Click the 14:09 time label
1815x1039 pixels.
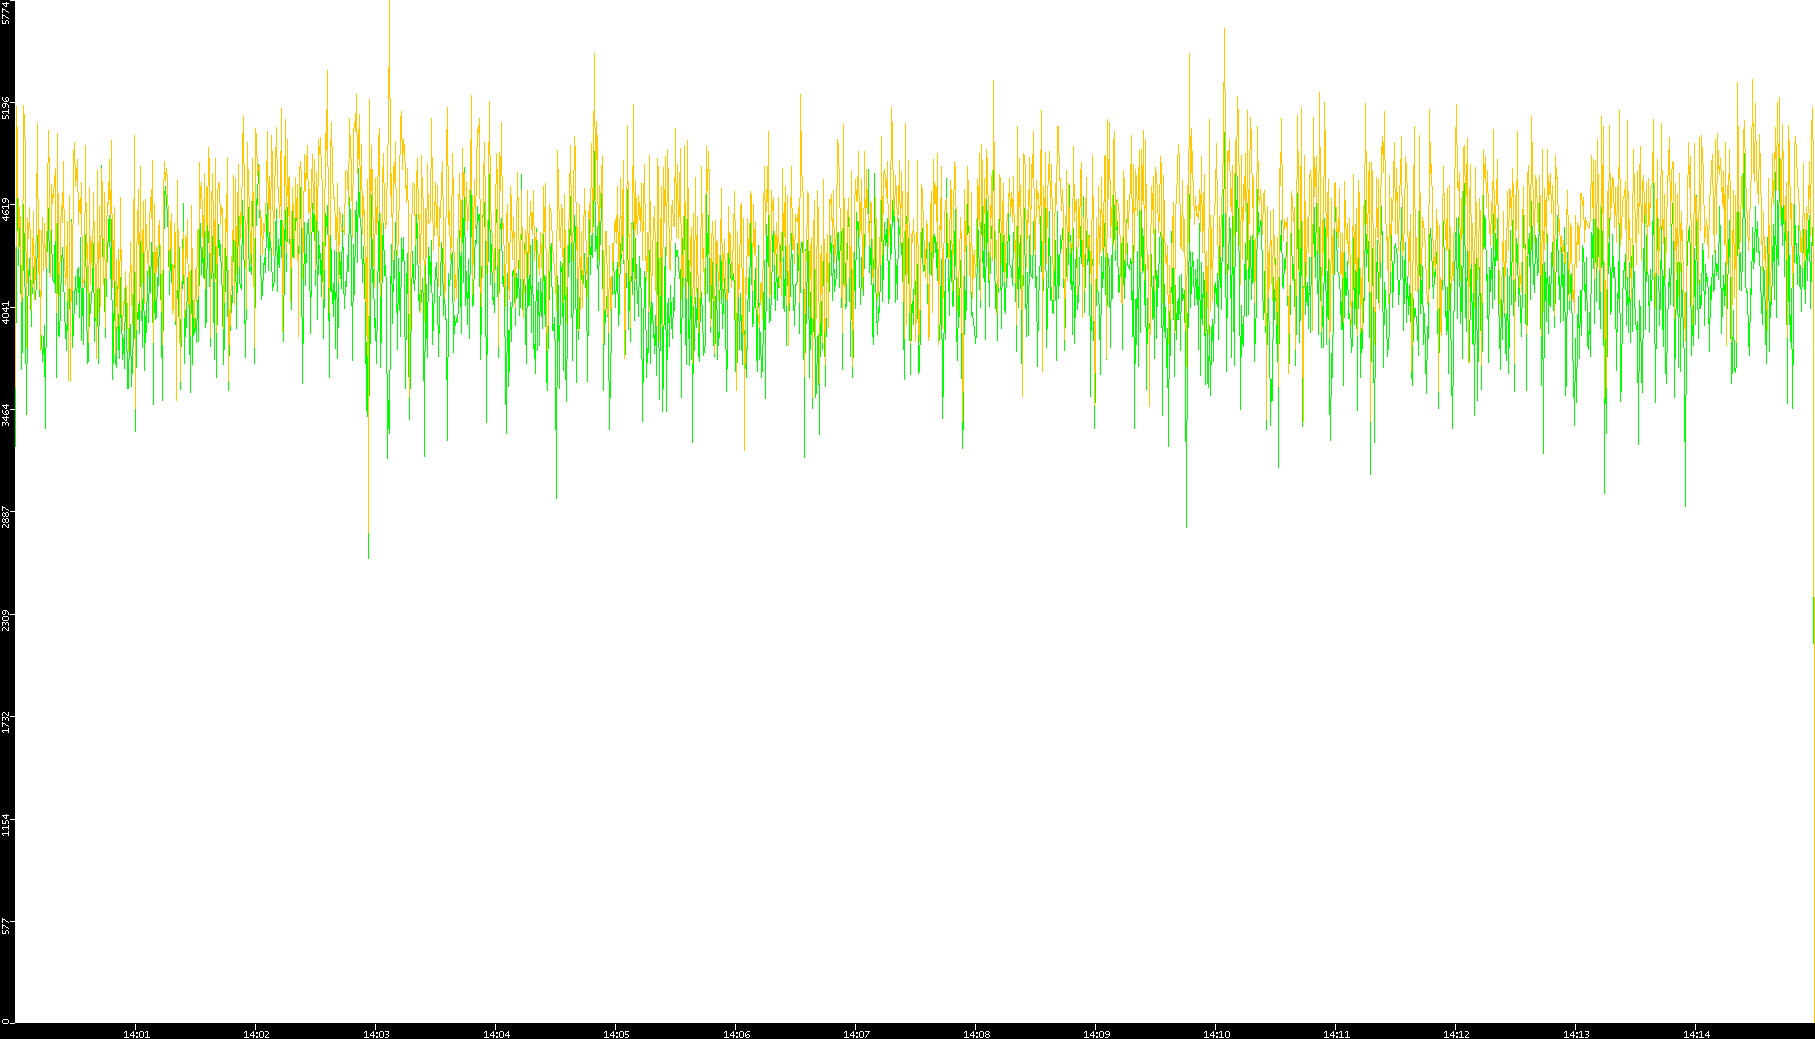pyautogui.click(x=1096, y=1034)
